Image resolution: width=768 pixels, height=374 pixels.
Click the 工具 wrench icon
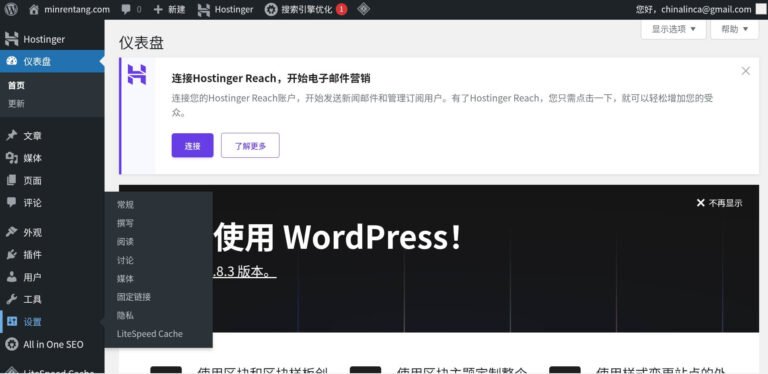pyautogui.click(x=12, y=299)
